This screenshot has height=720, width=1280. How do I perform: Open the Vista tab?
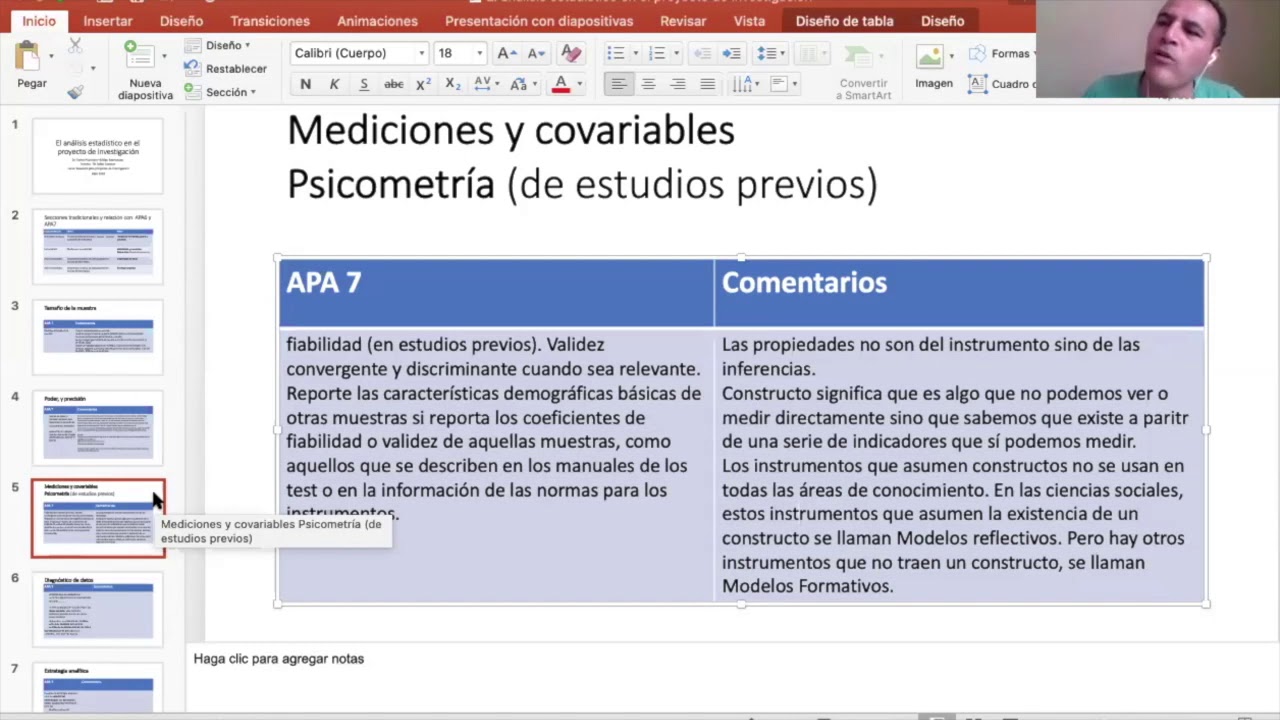[x=749, y=20]
